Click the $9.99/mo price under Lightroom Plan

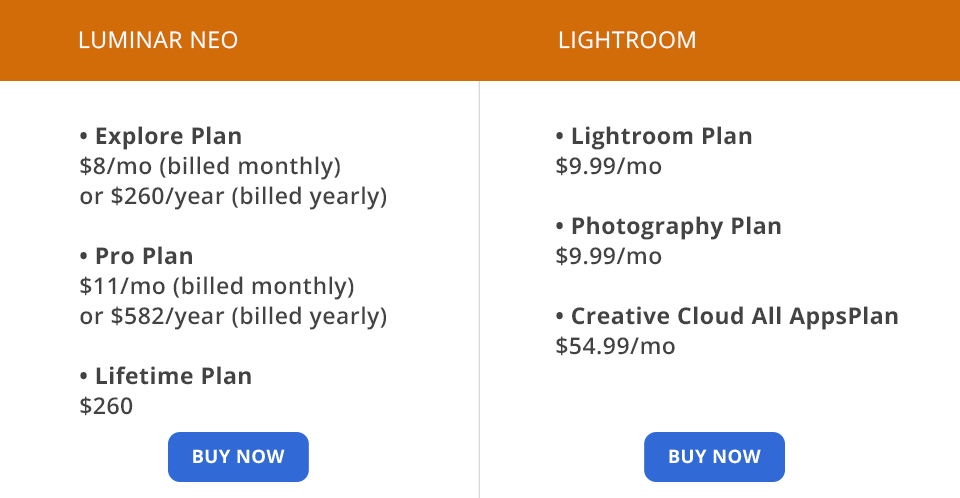pos(609,166)
